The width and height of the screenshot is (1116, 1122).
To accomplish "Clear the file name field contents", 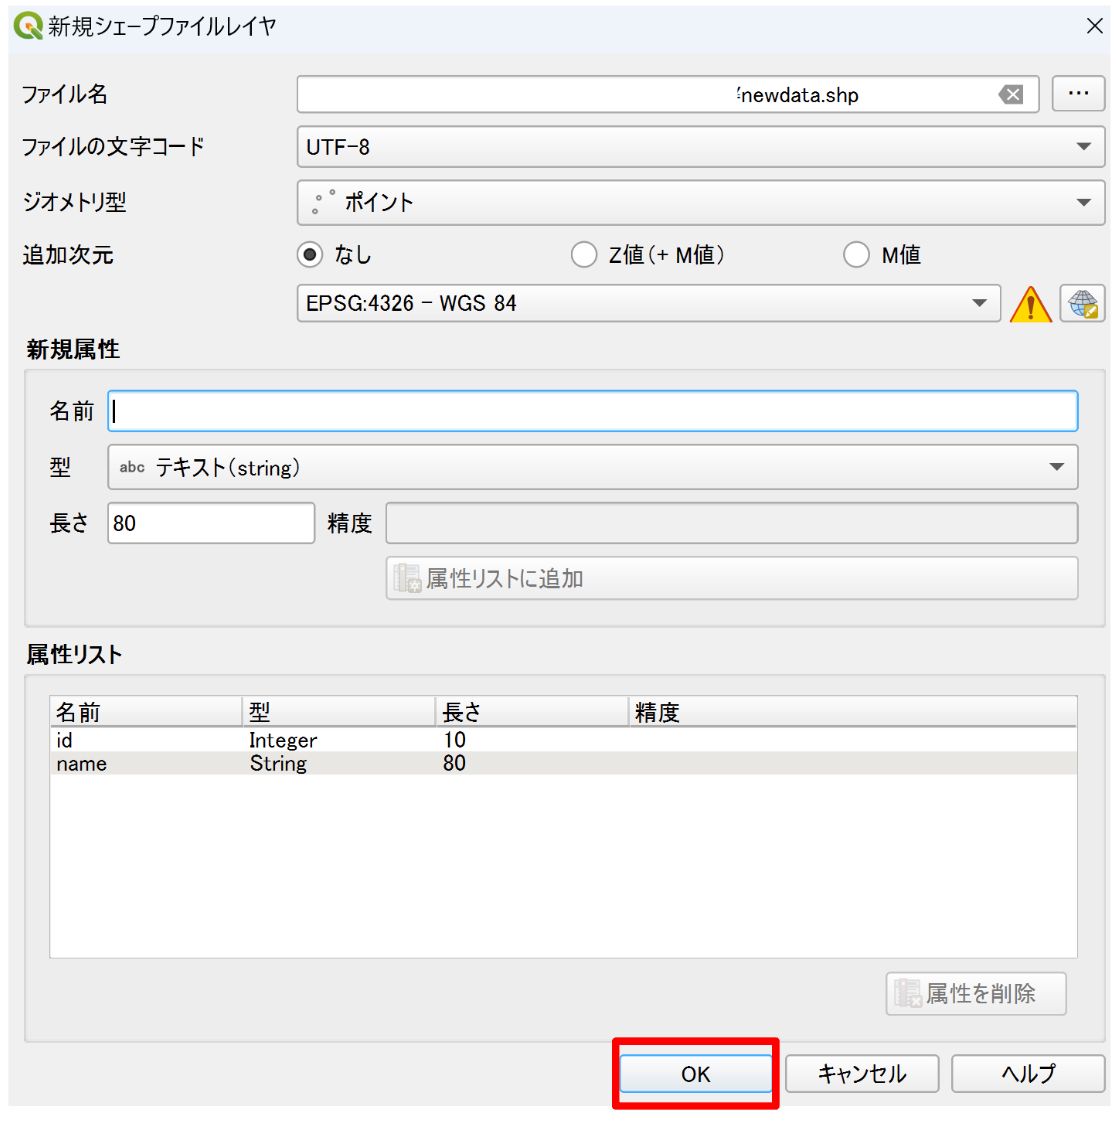I will point(1011,94).
